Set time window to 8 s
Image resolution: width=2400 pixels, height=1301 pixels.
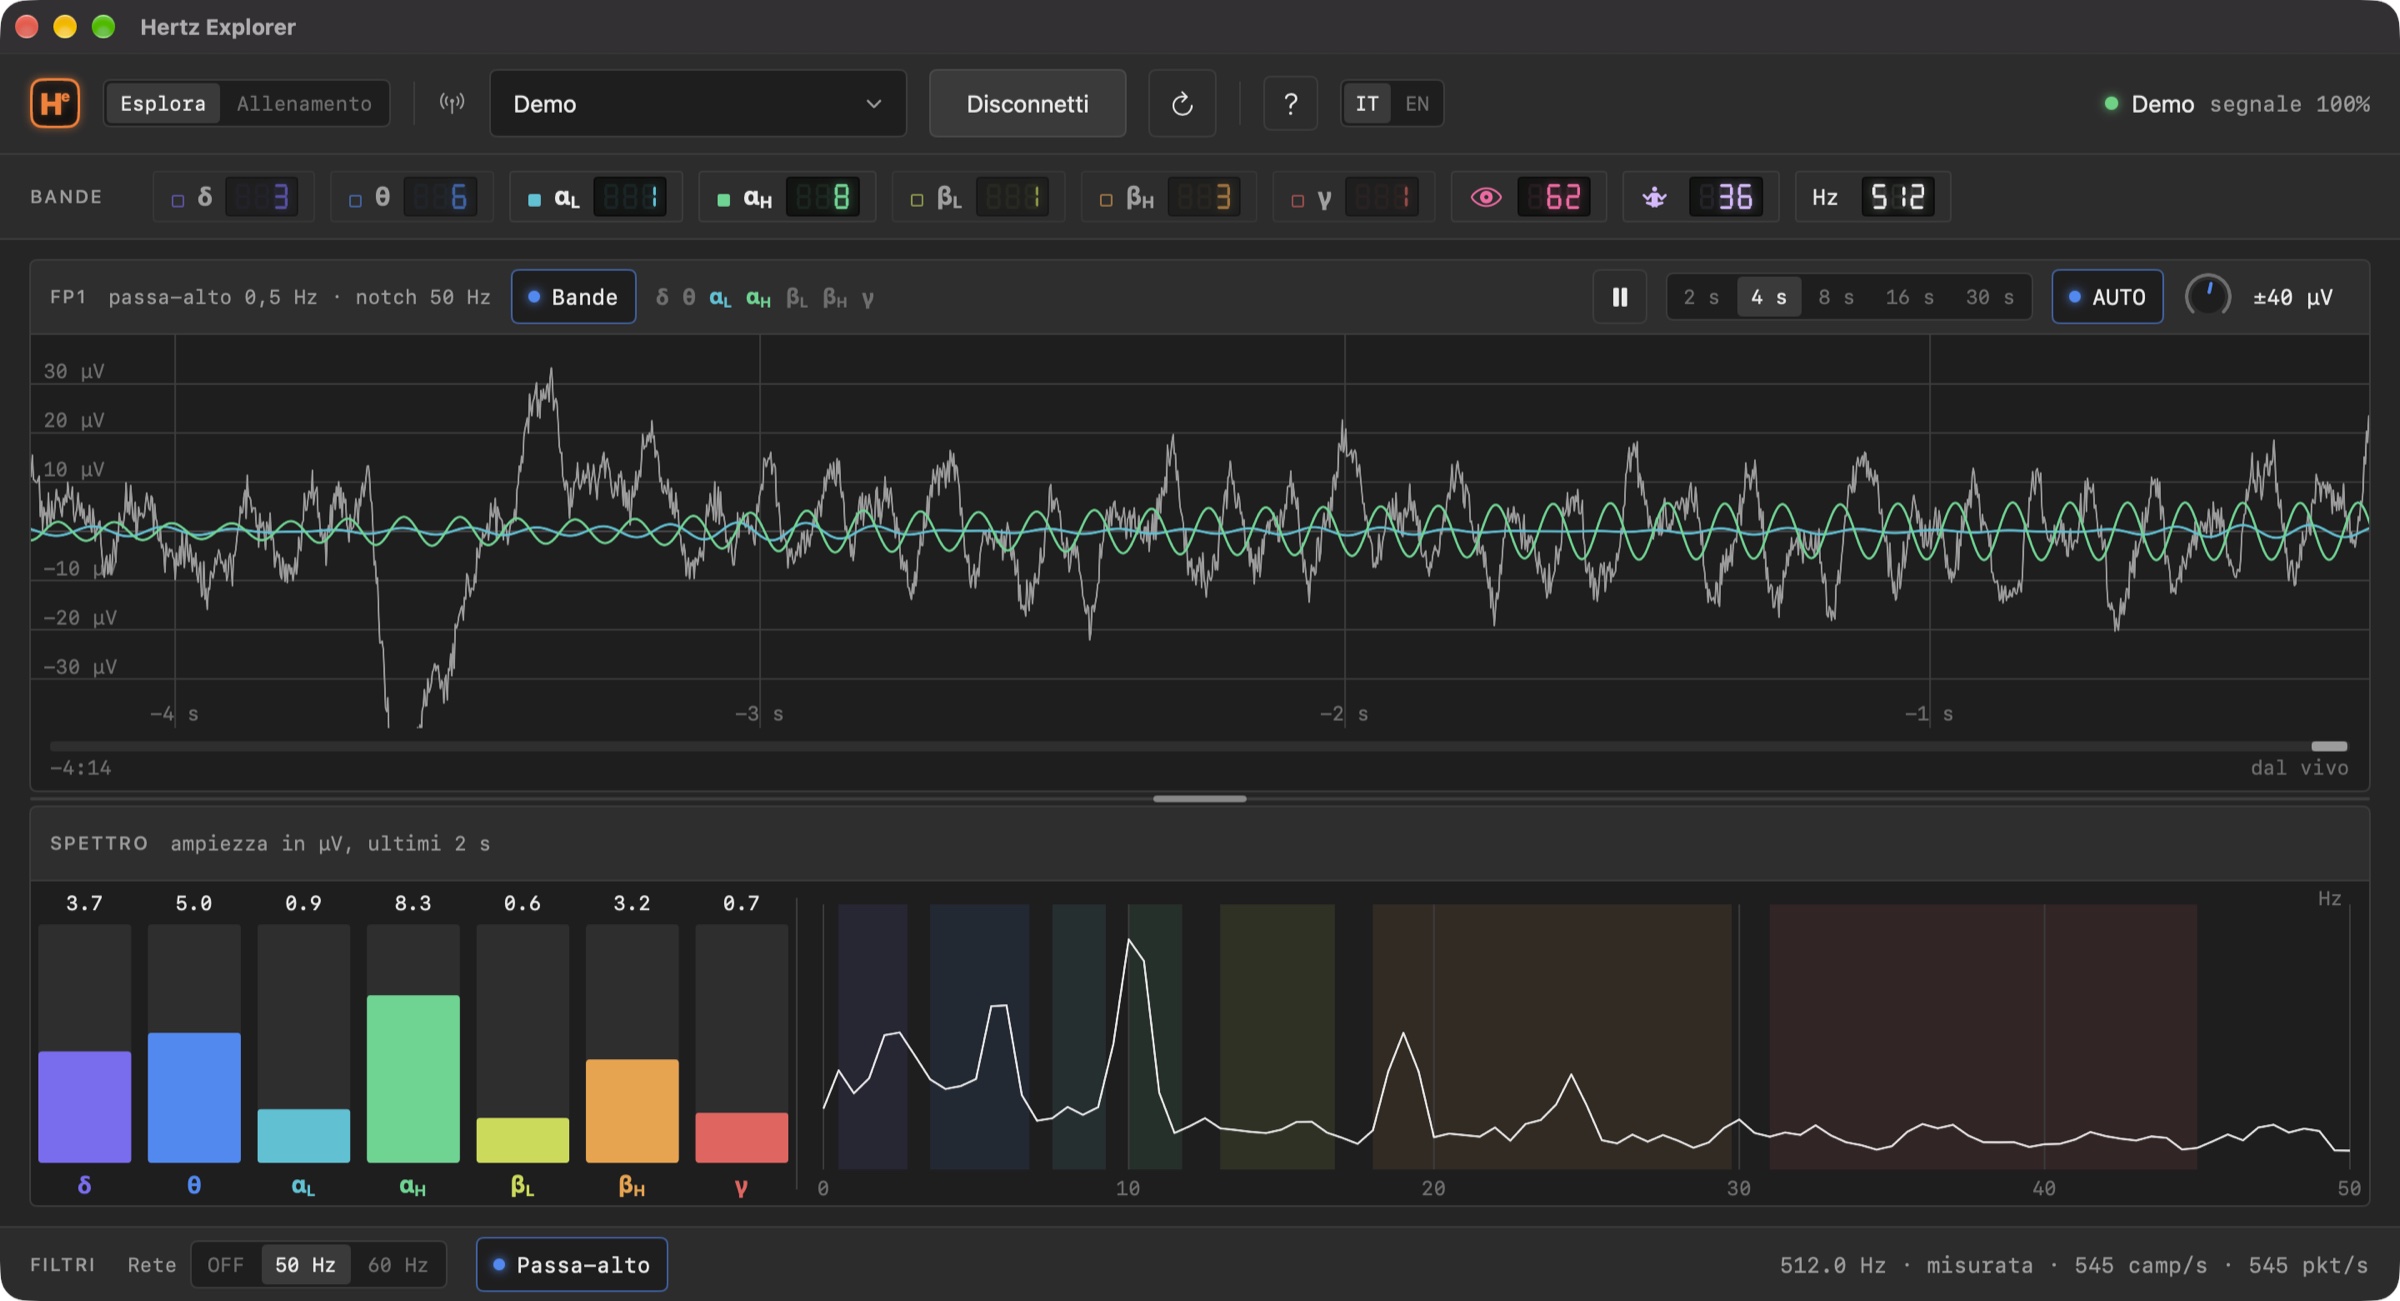1836,297
